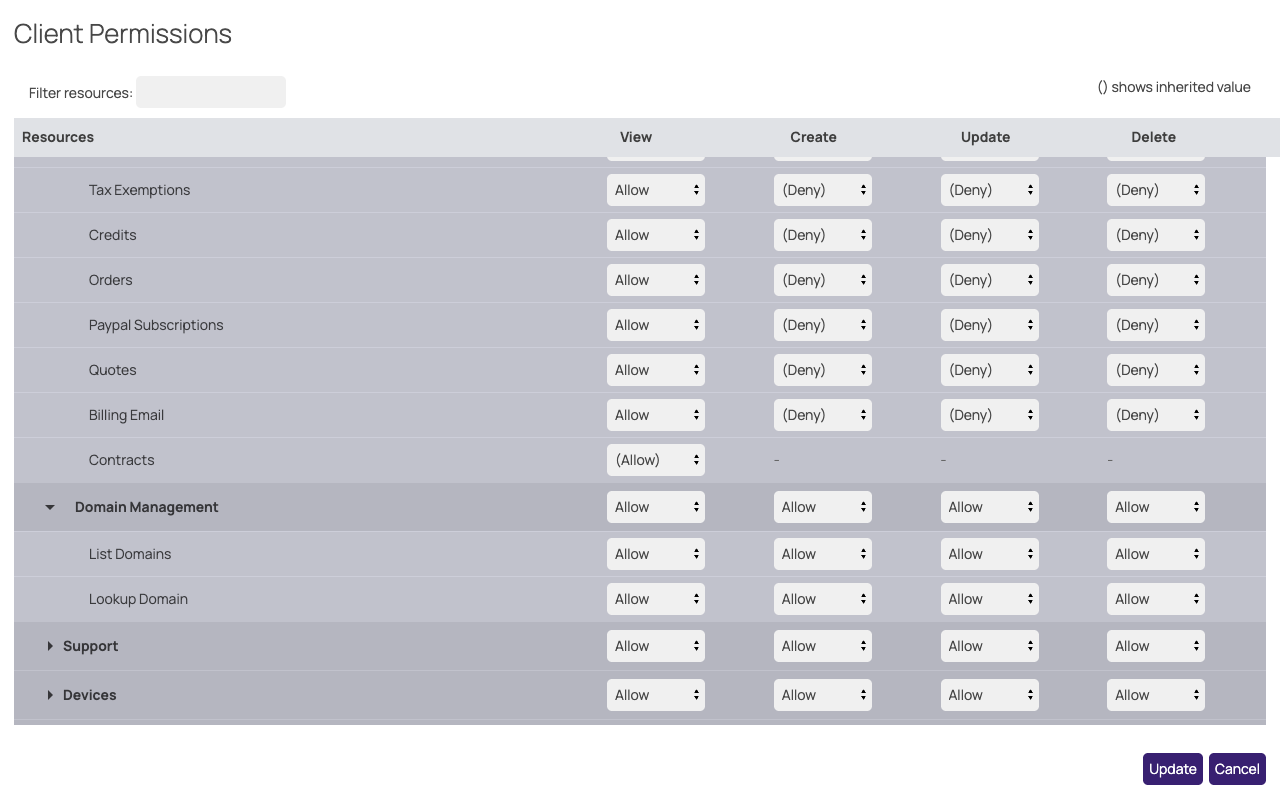The height and width of the screenshot is (799, 1280).
Task: Open Tax Exemptions Update dropdown
Action: pyautogui.click(x=990, y=190)
